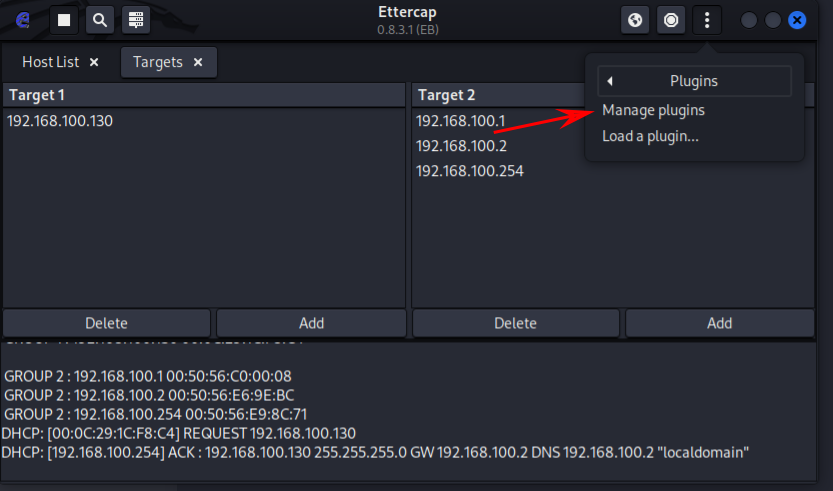
Task: Click the stop MITM circle icon
Action: (x=671, y=20)
